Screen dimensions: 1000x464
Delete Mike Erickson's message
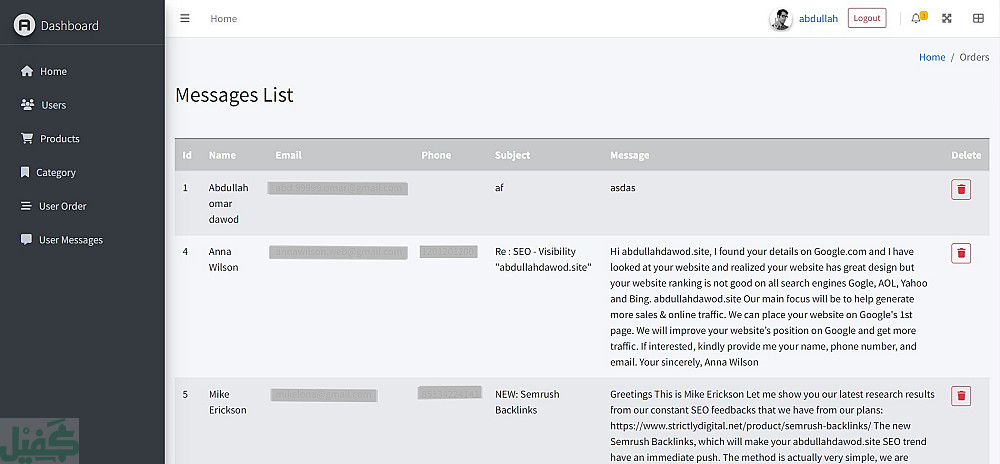(x=961, y=396)
